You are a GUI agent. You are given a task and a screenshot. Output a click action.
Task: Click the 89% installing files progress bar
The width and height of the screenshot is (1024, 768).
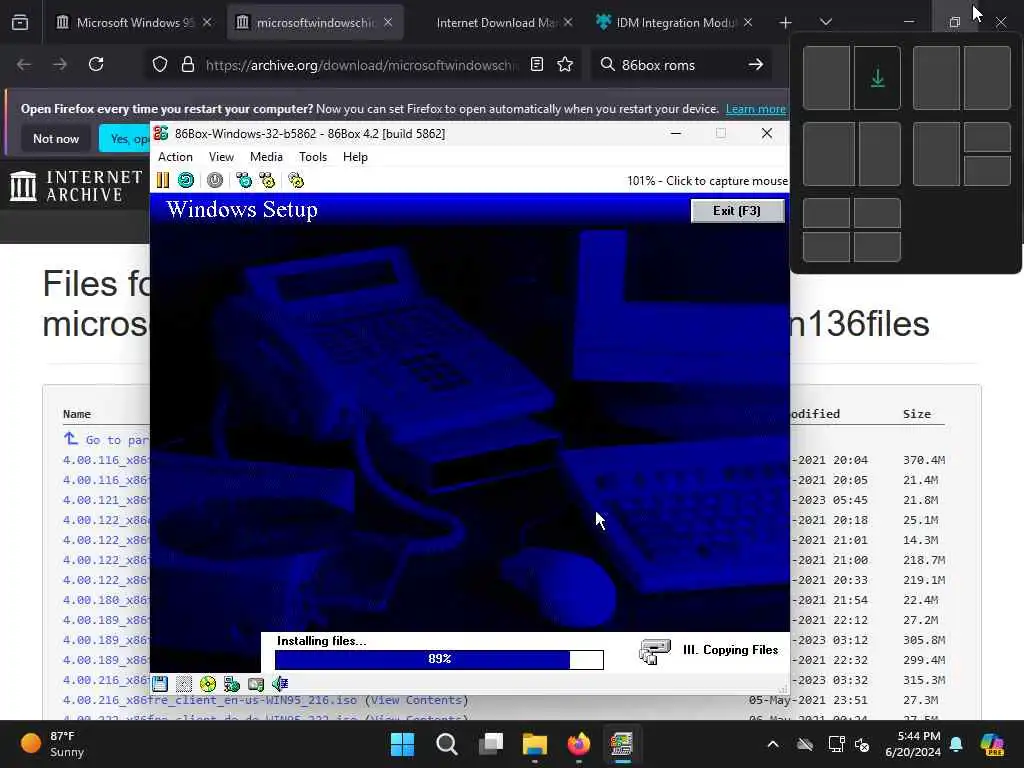tap(440, 660)
